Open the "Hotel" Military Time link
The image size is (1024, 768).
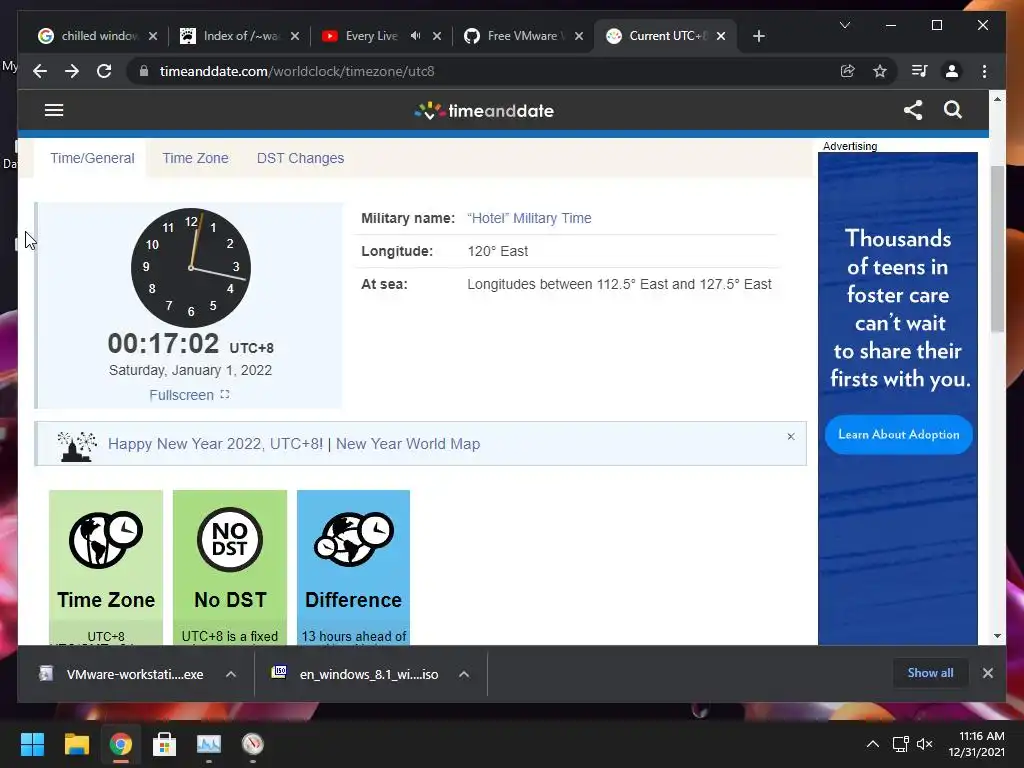pos(529,218)
